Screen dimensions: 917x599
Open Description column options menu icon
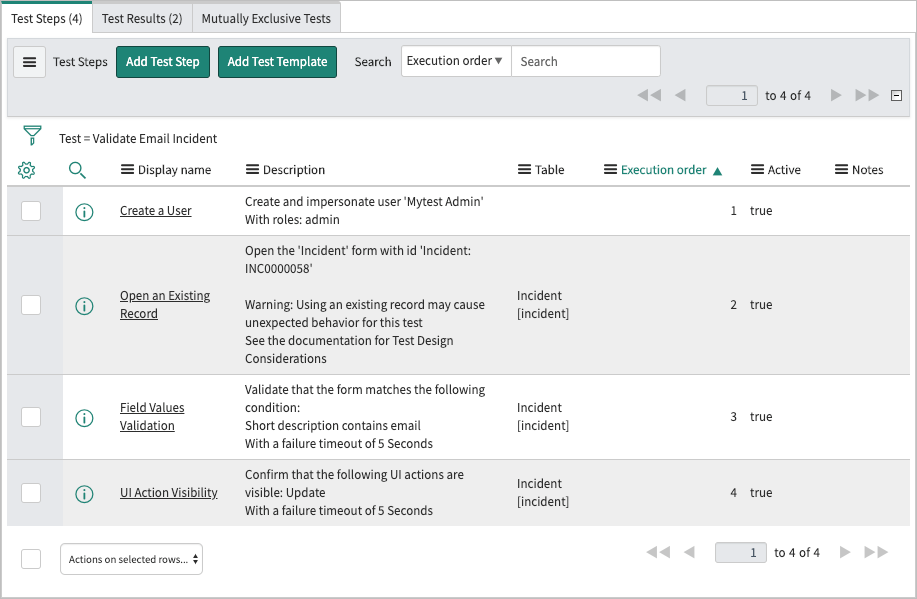tap(252, 170)
